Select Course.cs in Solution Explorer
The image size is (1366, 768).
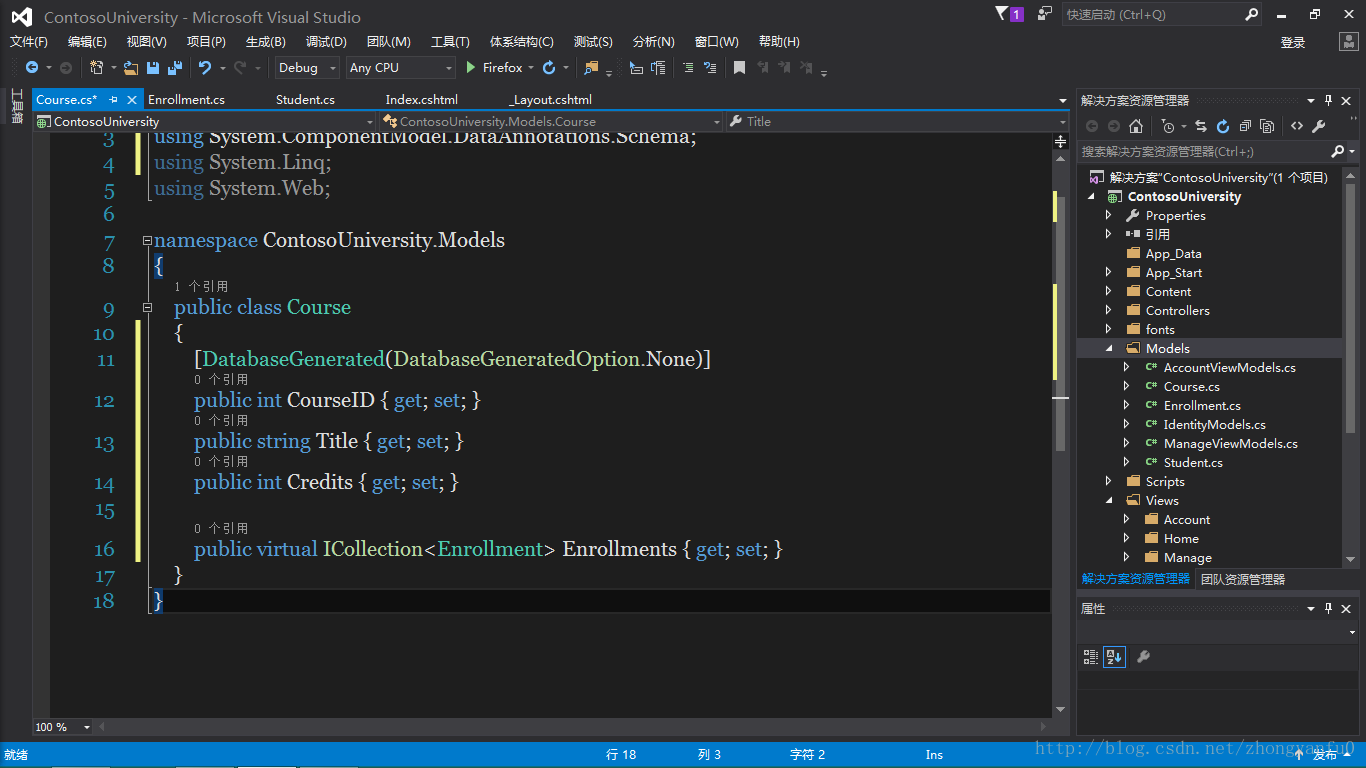[x=1191, y=386]
